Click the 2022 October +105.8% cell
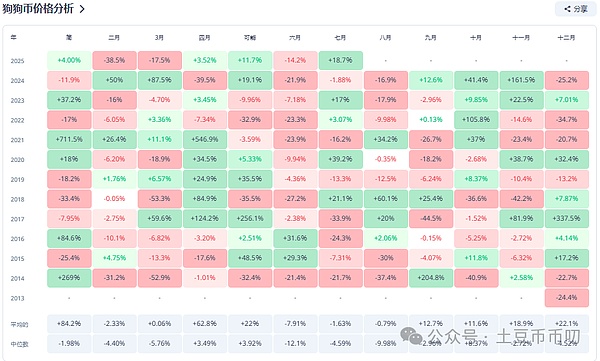 pyautogui.click(x=476, y=119)
